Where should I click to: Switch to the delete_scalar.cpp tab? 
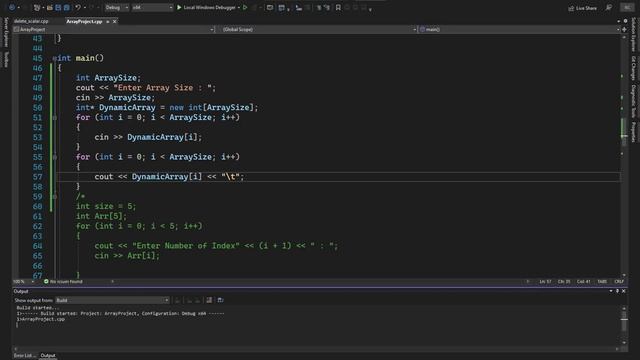coord(31,21)
